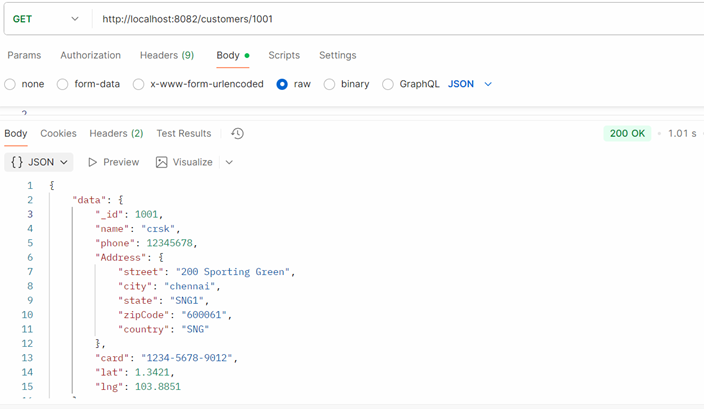Viewport: 704px width, 409px height.
Task: View the response Headers (2) tab
Action: (116, 133)
